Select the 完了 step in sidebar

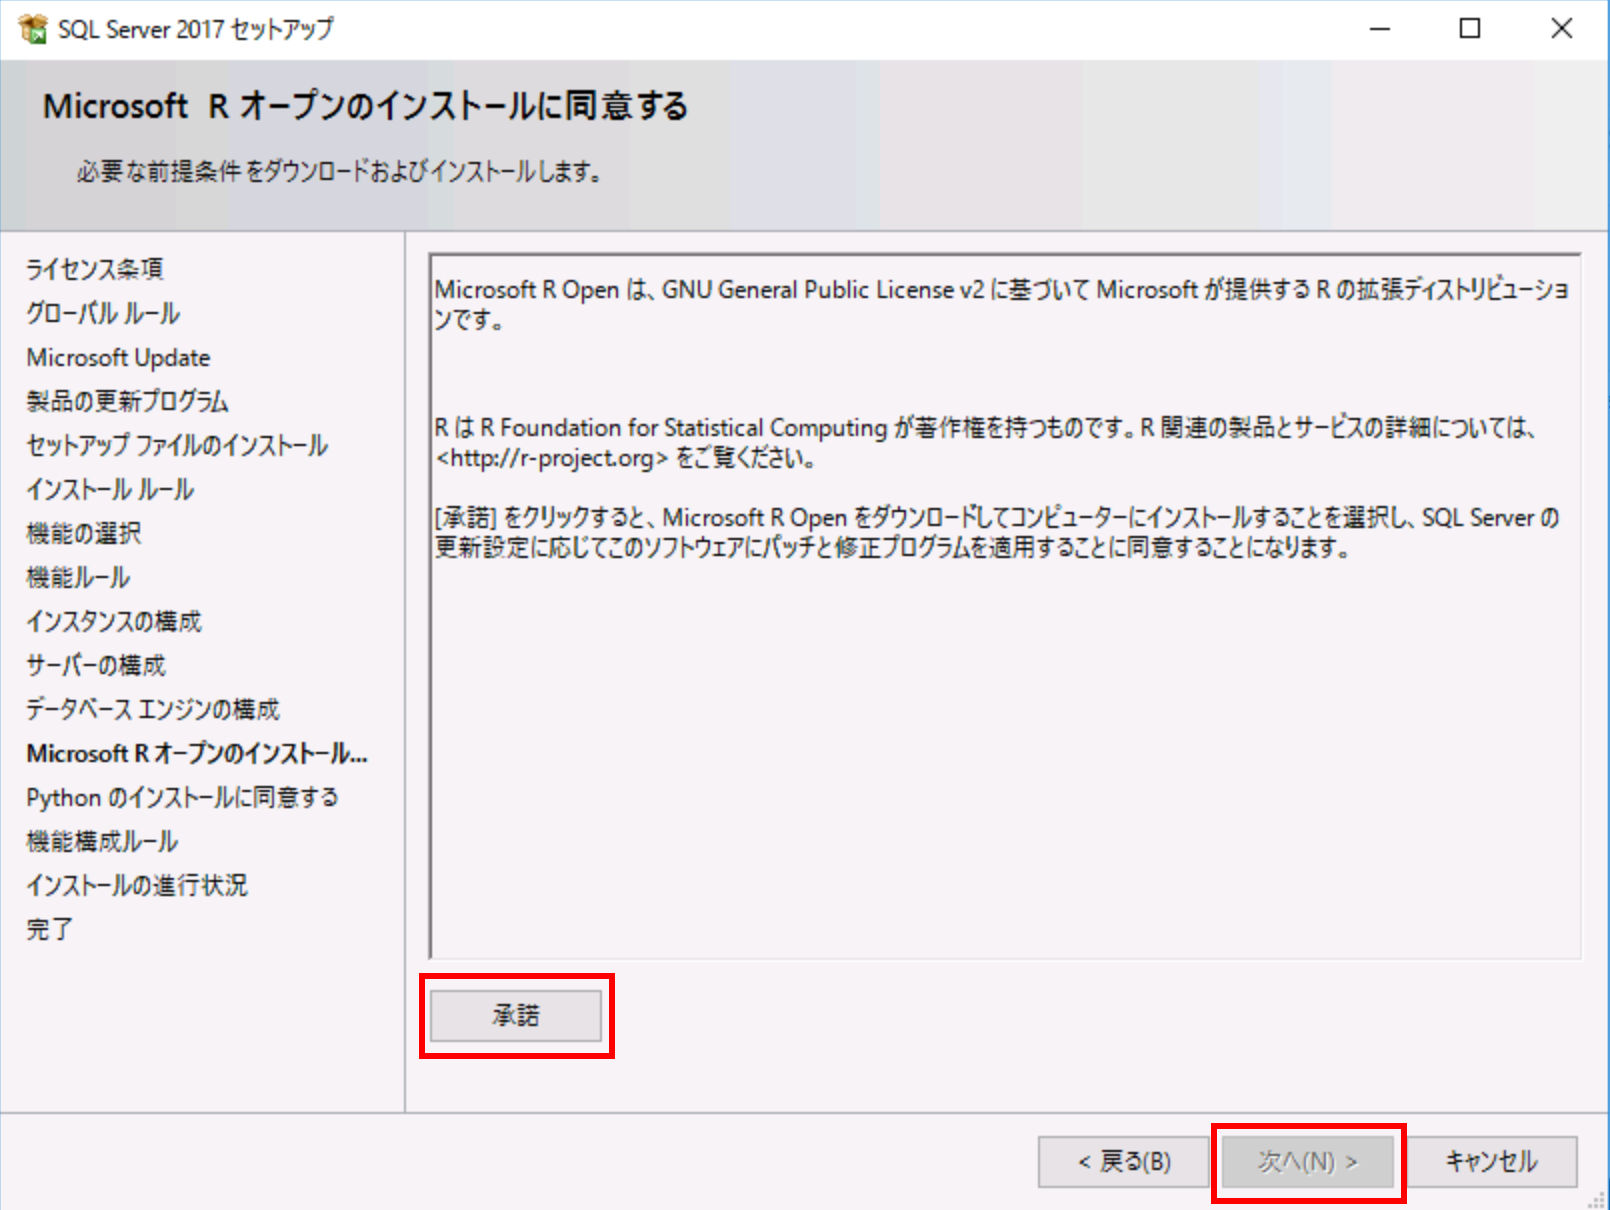(x=49, y=929)
